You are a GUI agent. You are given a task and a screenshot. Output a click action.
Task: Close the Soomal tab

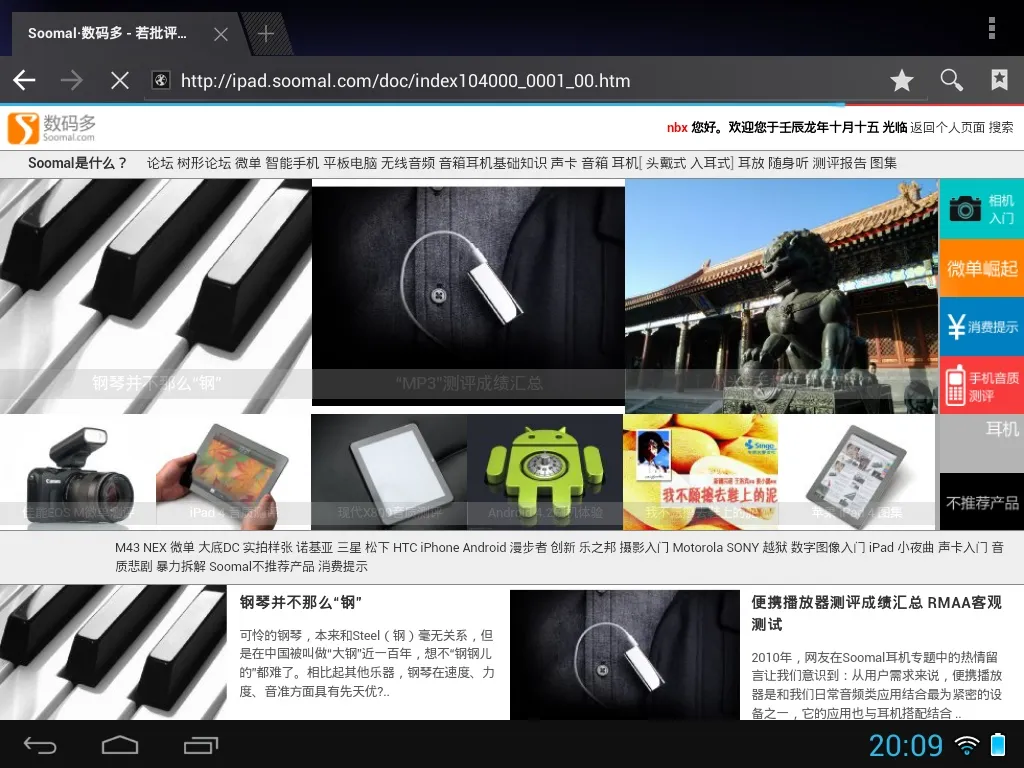coord(221,34)
